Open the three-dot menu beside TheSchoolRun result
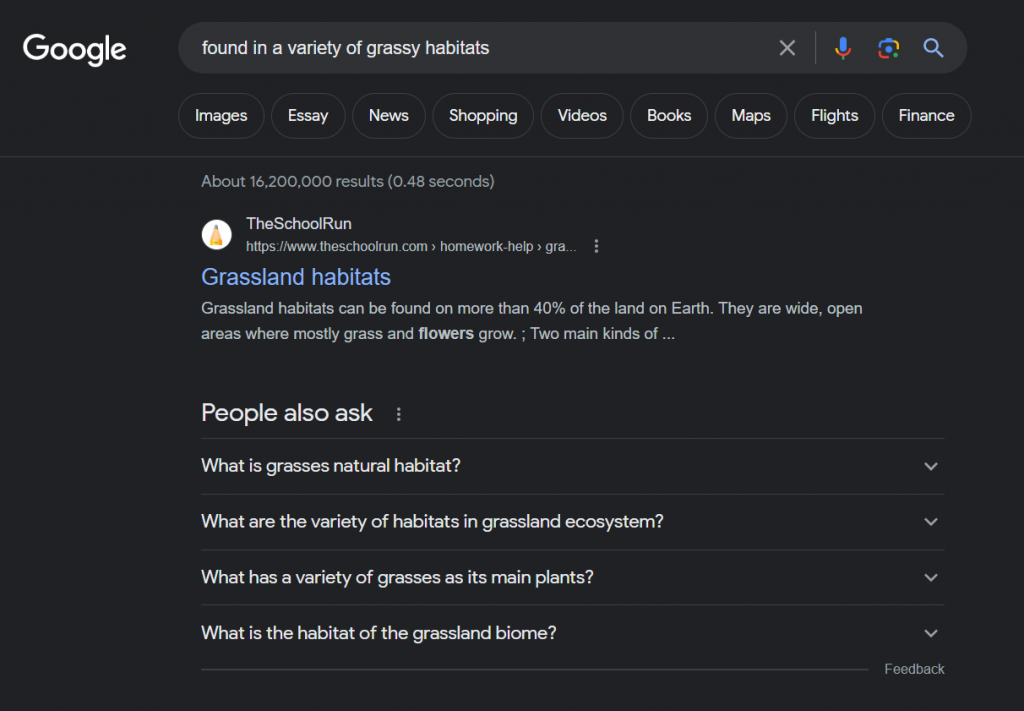The height and width of the screenshot is (711, 1024). [596, 246]
